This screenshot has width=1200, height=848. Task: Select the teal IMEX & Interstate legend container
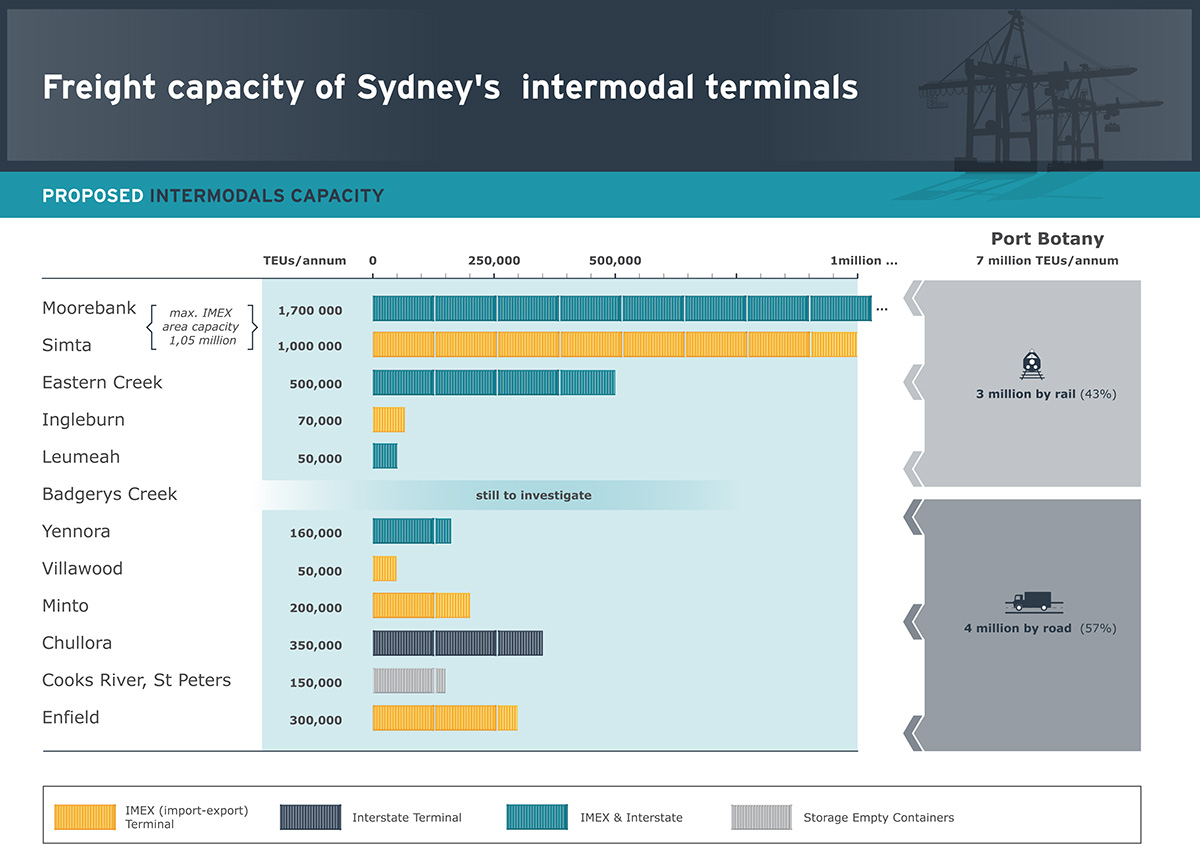tap(537, 817)
